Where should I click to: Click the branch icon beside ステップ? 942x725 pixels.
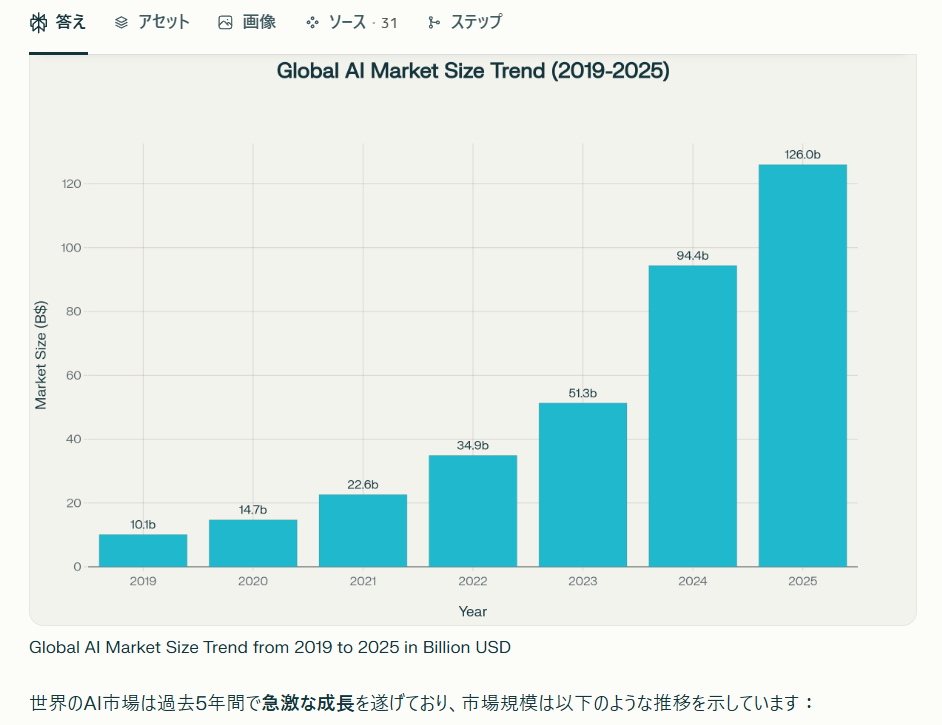tap(433, 22)
